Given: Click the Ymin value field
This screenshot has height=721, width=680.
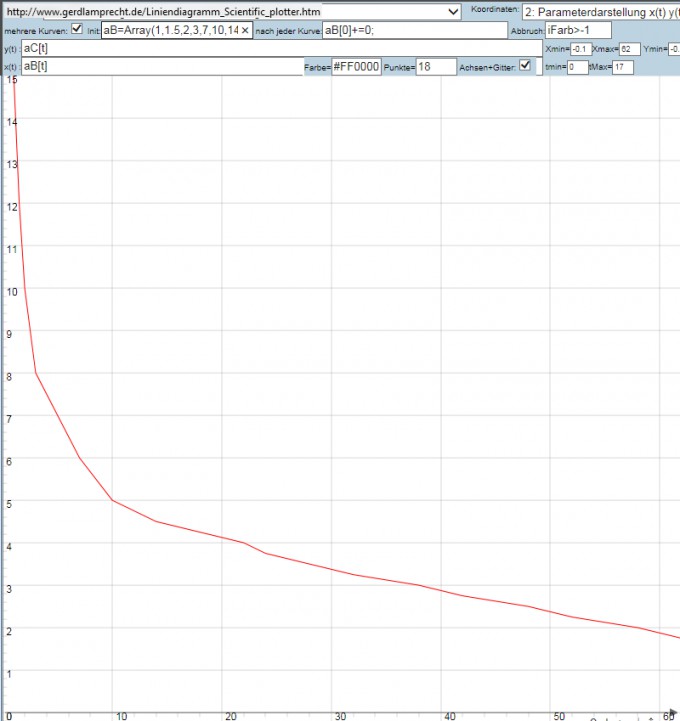Looking at the screenshot, I should [x=675, y=48].
